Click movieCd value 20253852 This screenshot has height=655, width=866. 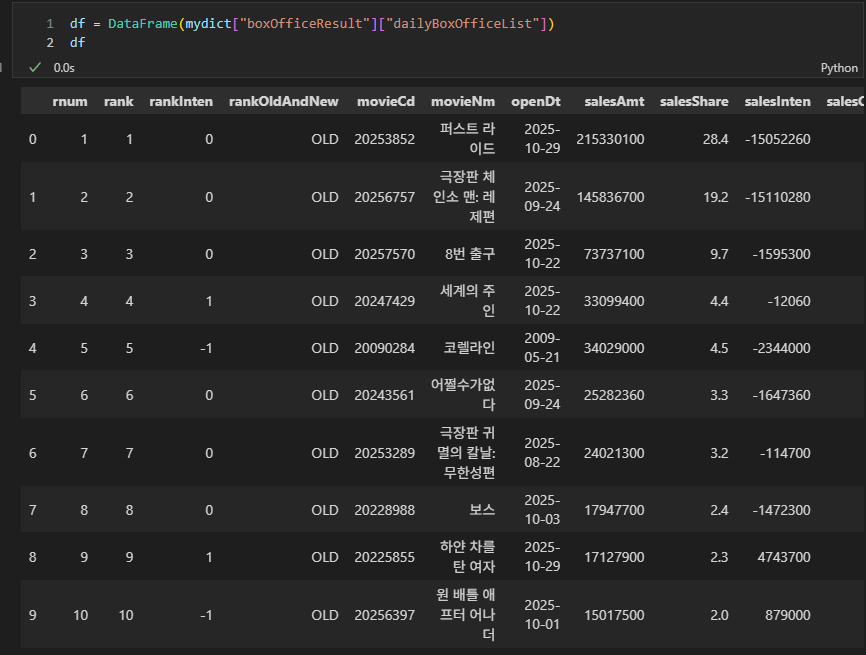click(384, 139)
